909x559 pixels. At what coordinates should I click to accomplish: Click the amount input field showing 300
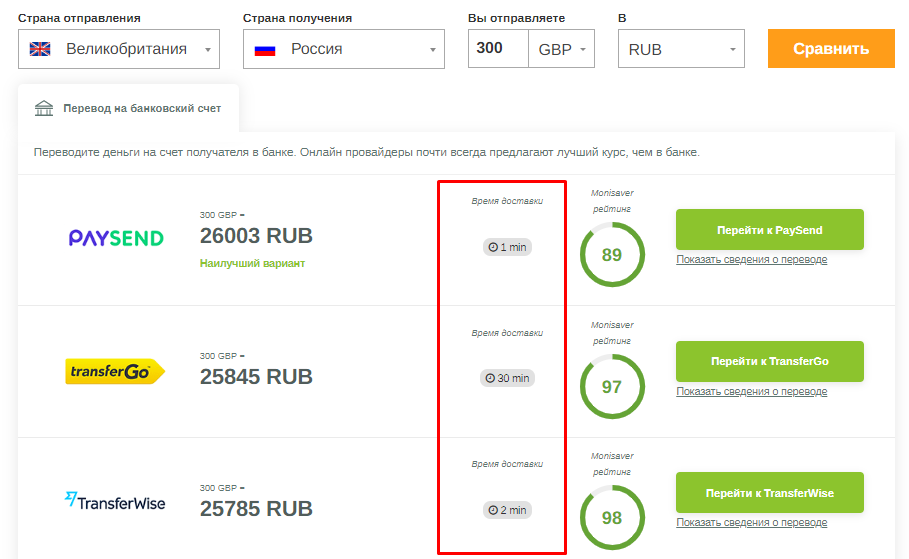click(x=497, y=48)
